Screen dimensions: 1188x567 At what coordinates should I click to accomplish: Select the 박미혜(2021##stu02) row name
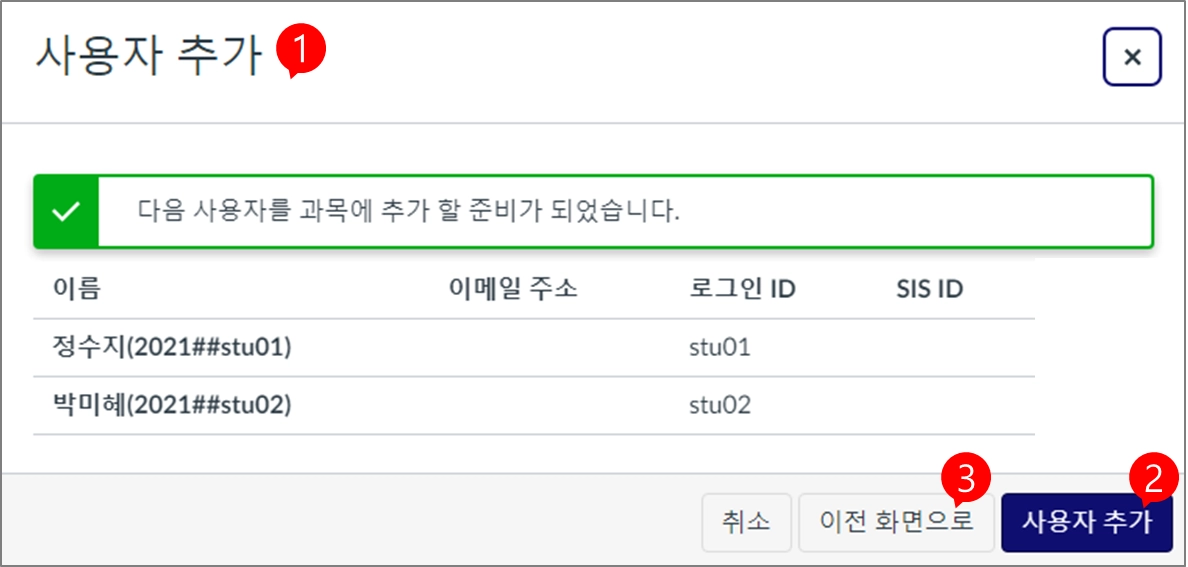click(170, 405)
